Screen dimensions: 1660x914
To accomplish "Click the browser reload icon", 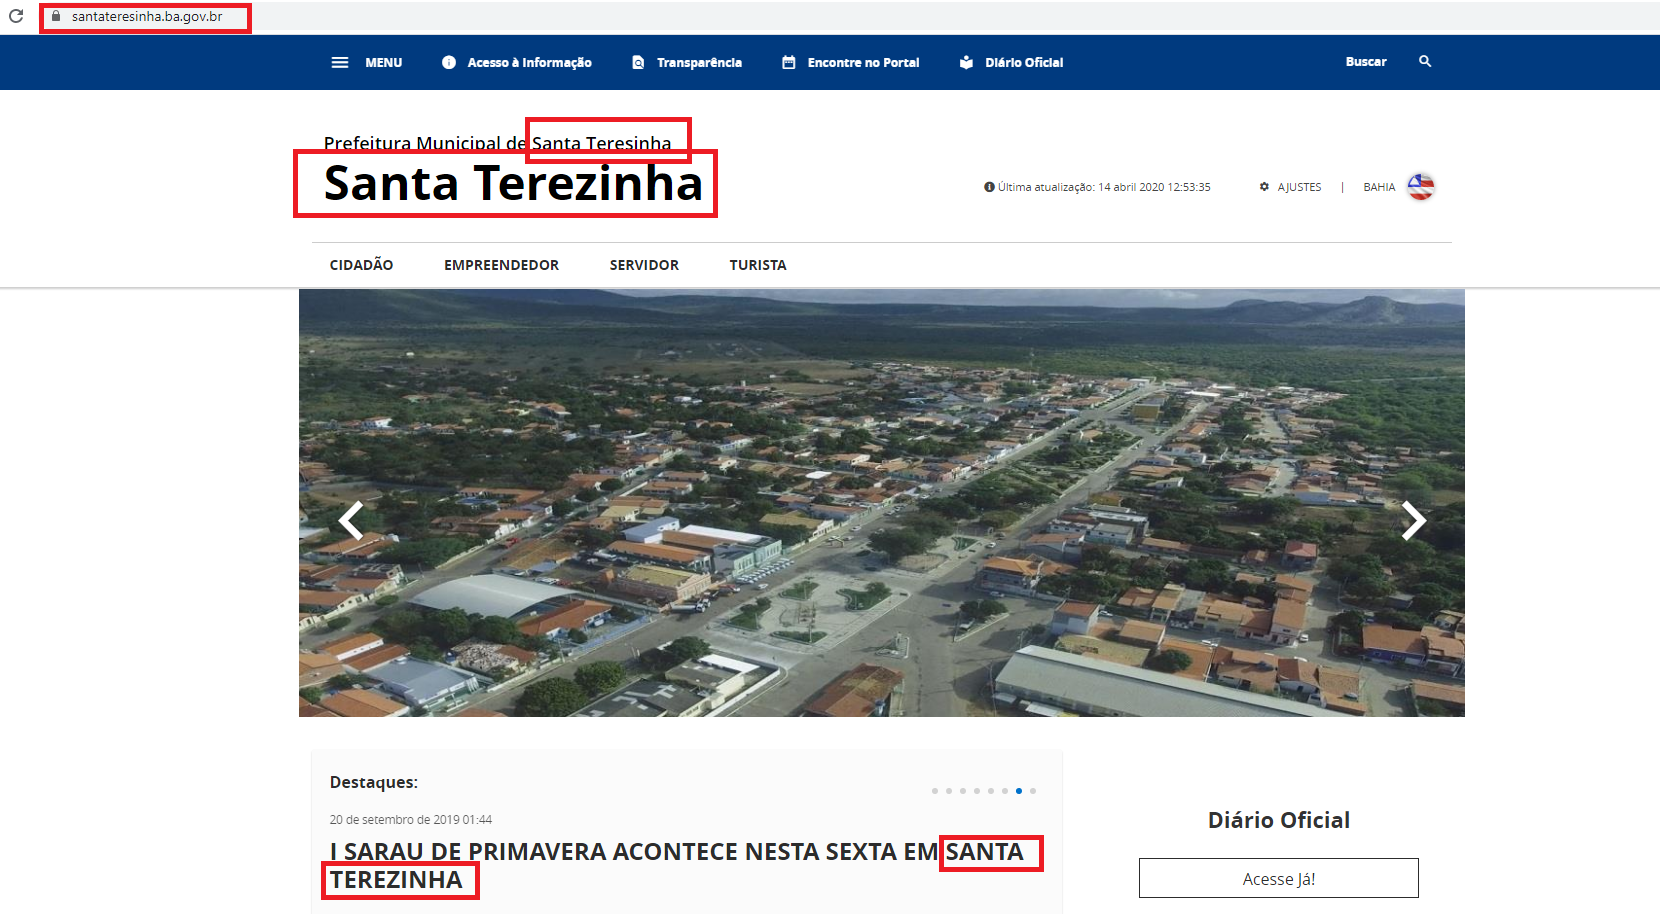I will coord(16,16).
